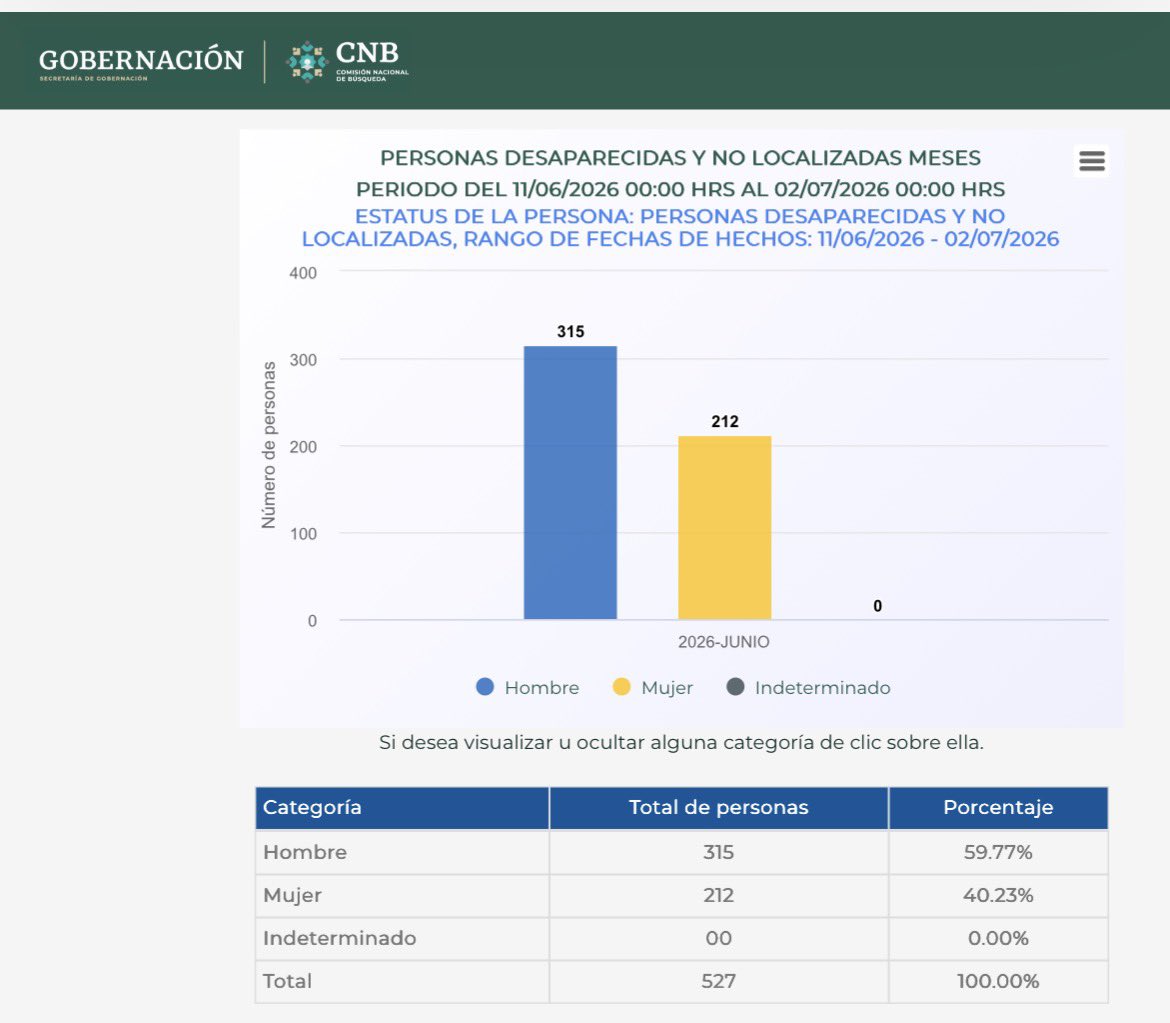This screenshot has height=1023, width=1170.
Task: Click the Periodo del 11/06/2026 title line
Action: [681, 190]
